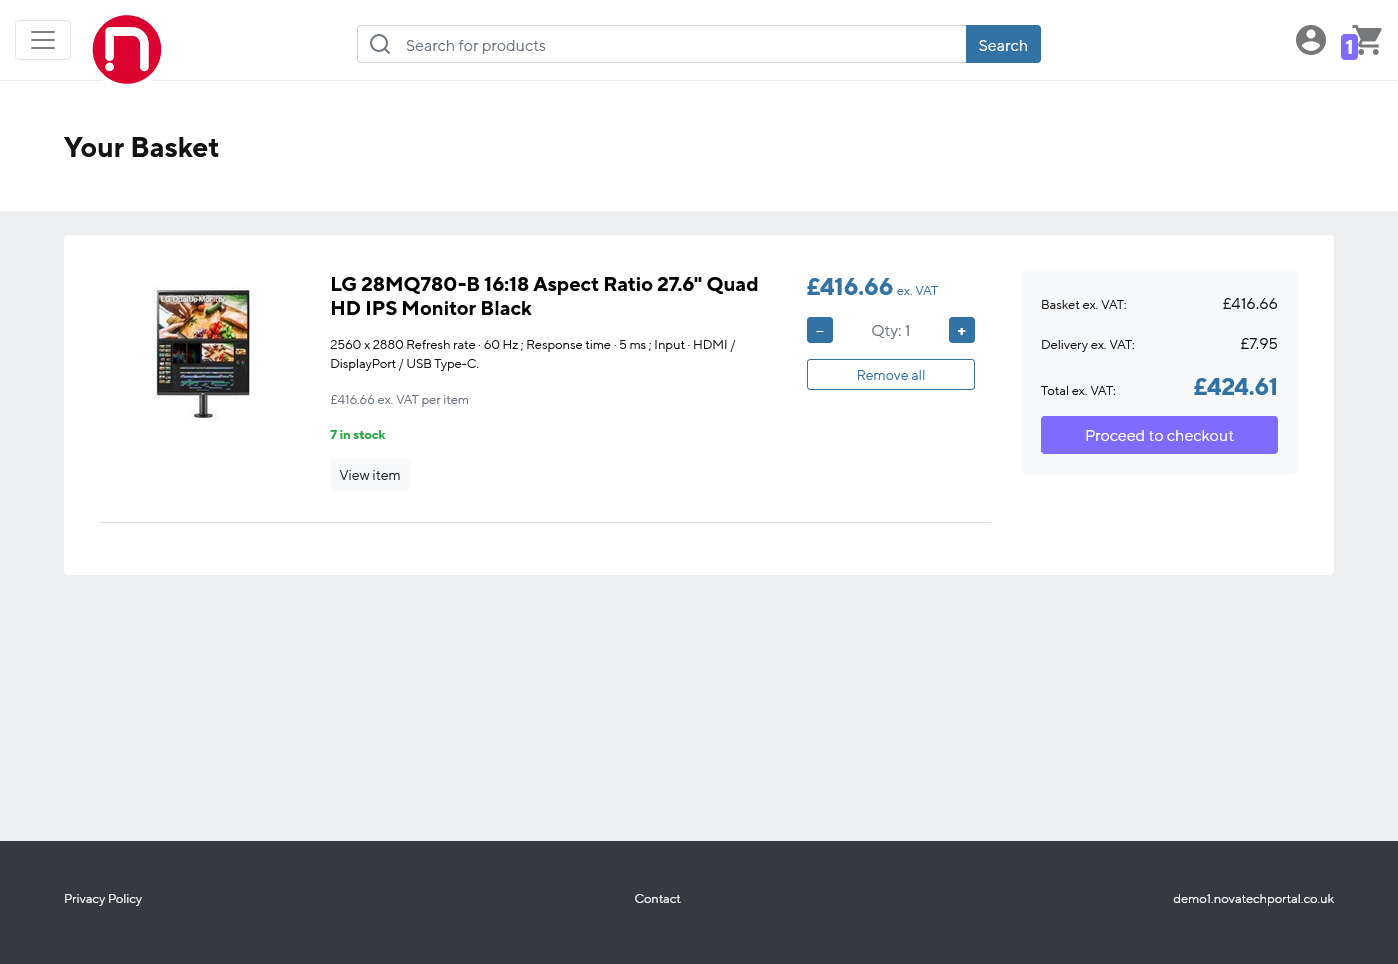The width and height of the screenshot is (1398, 964).
Task: Open the Contact footer link
Action: tap(657, 899)
